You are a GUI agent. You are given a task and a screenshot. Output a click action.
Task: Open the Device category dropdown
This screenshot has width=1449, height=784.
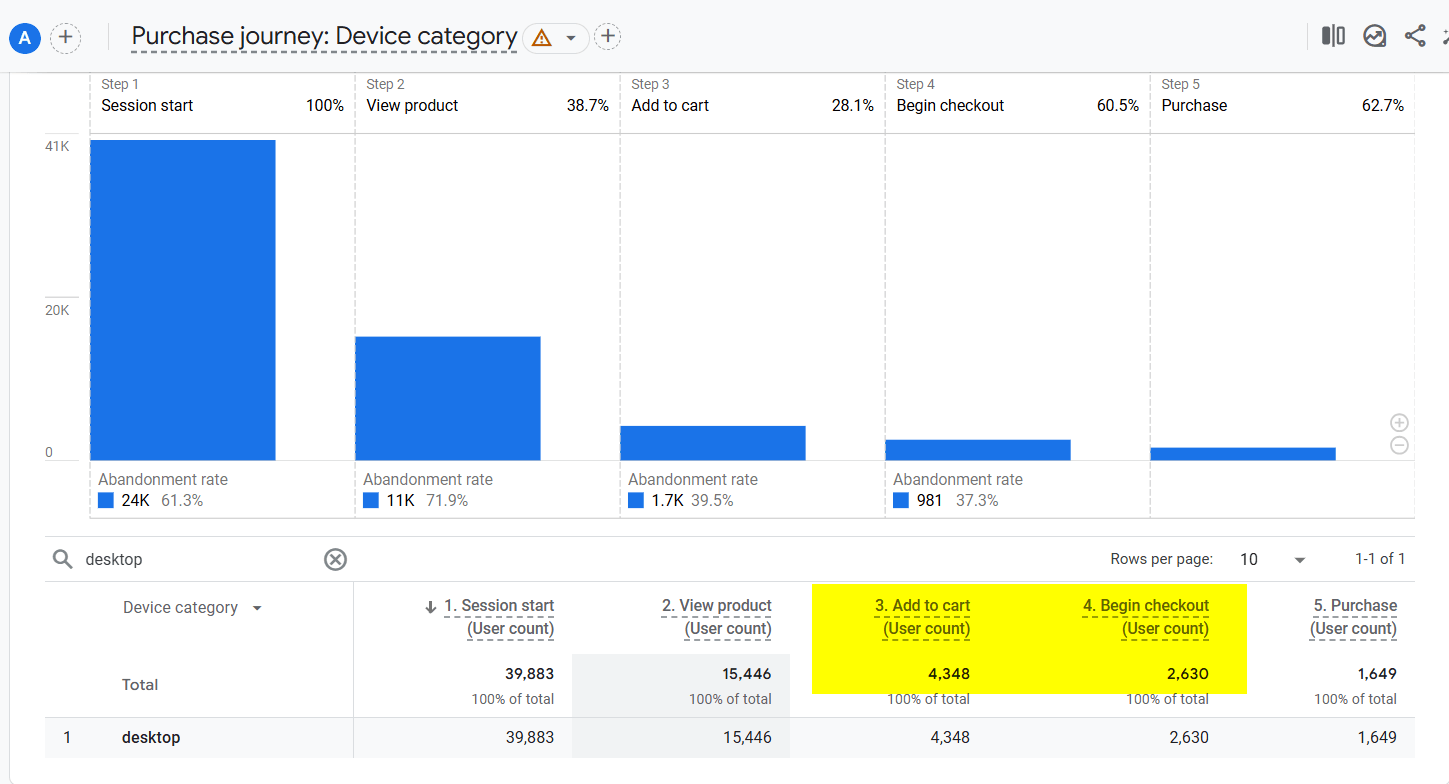[x=257, y=607]
